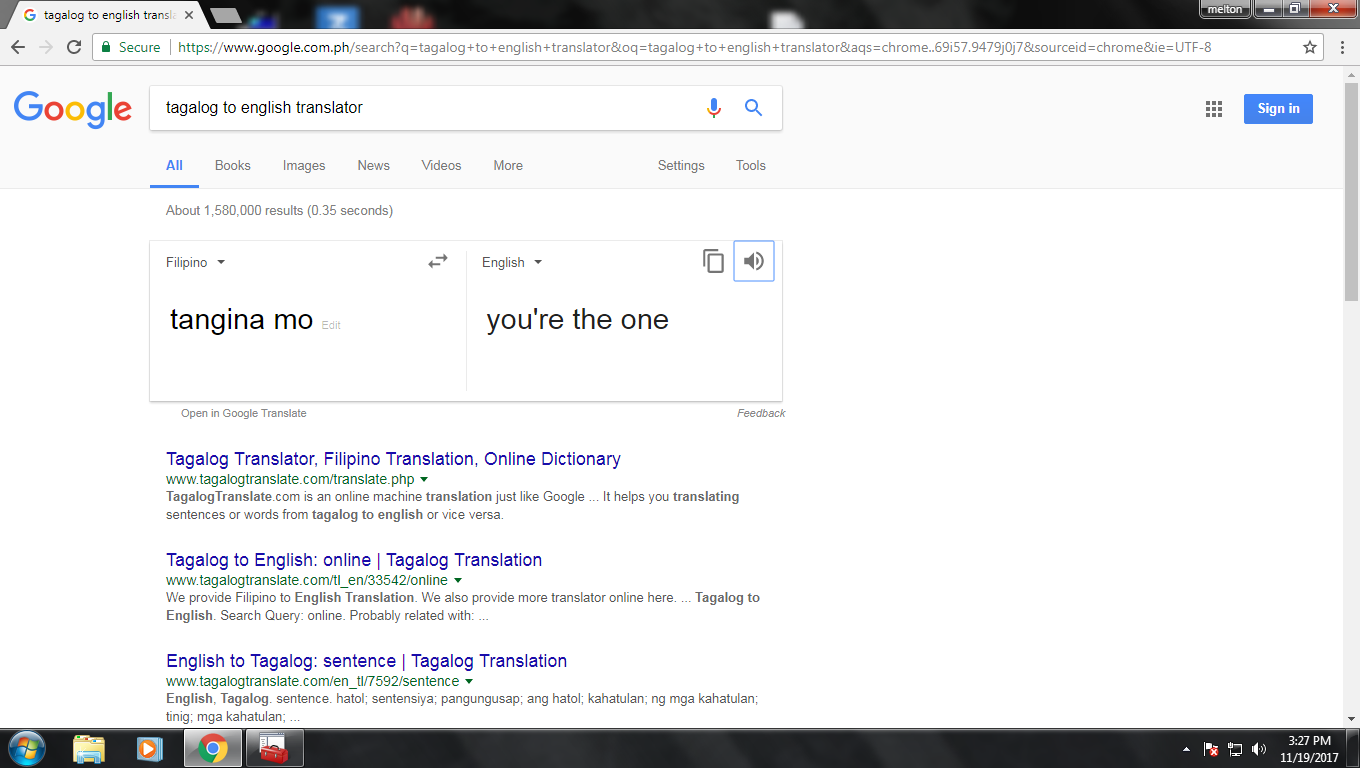Click the Google logo
The height and width of the screenshot is (768, 1360).
click(x=73, y=109)
